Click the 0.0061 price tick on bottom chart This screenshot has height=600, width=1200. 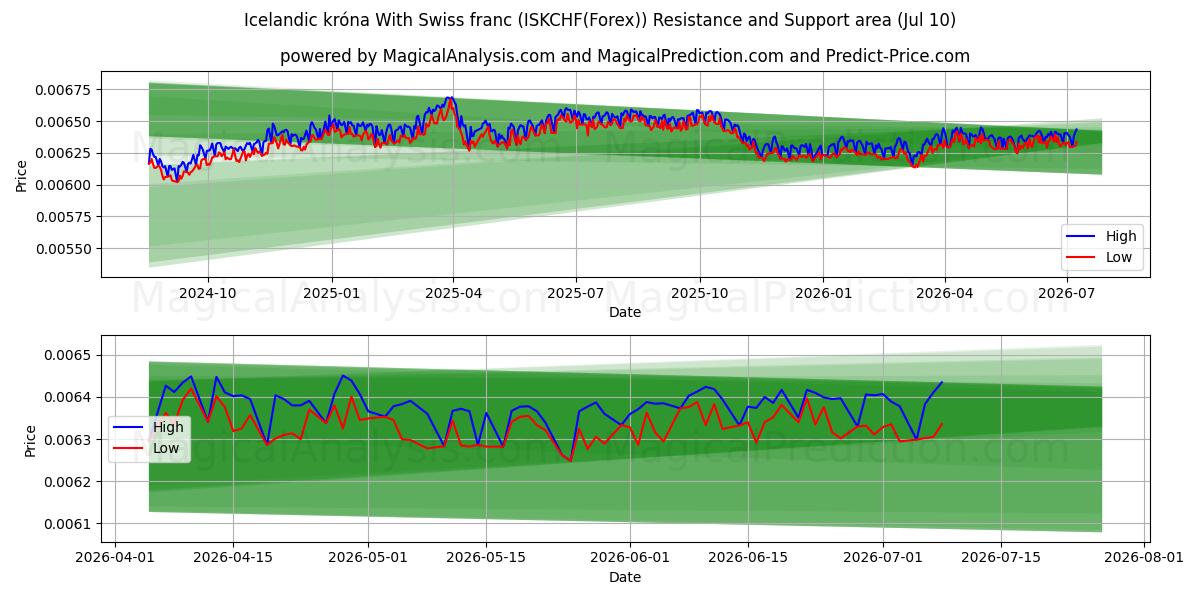67,524
